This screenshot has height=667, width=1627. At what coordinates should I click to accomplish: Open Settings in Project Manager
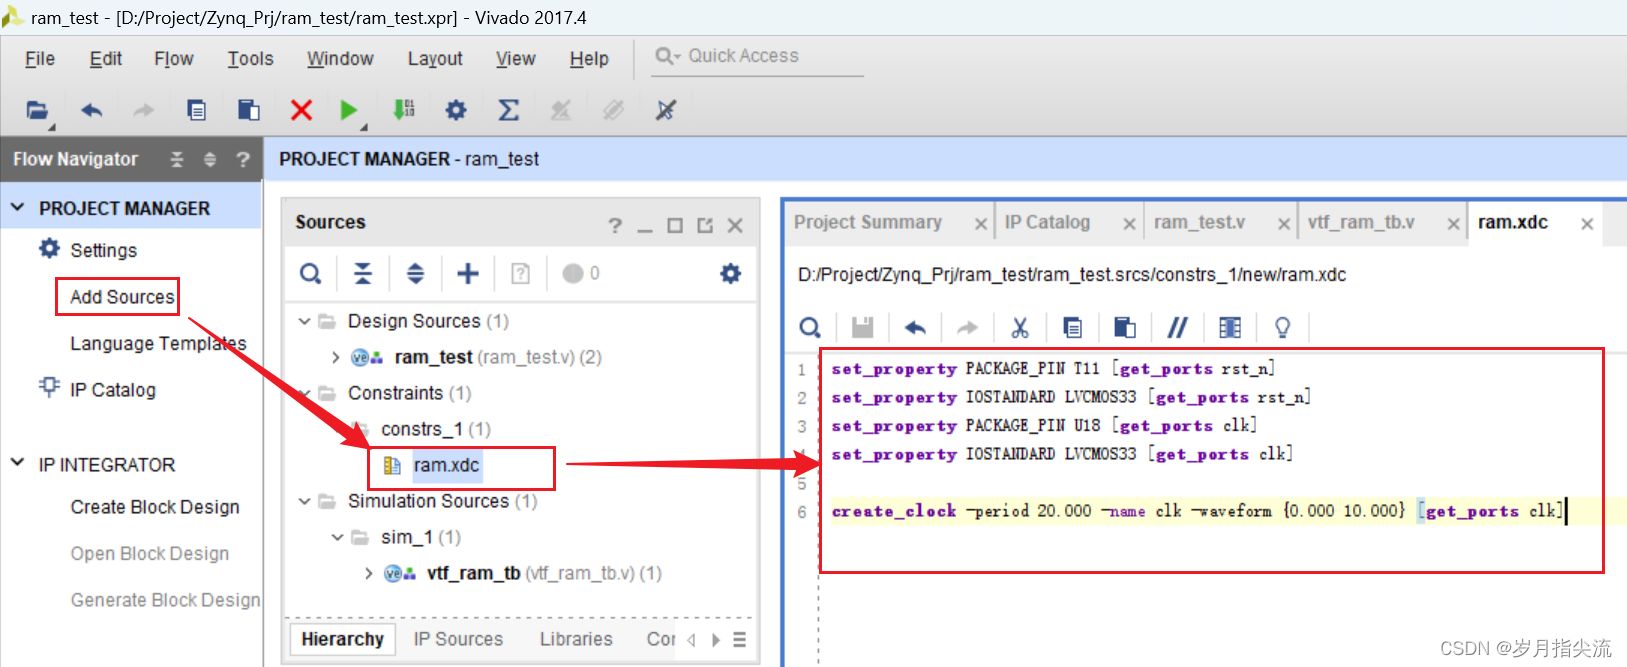point(103,250)
